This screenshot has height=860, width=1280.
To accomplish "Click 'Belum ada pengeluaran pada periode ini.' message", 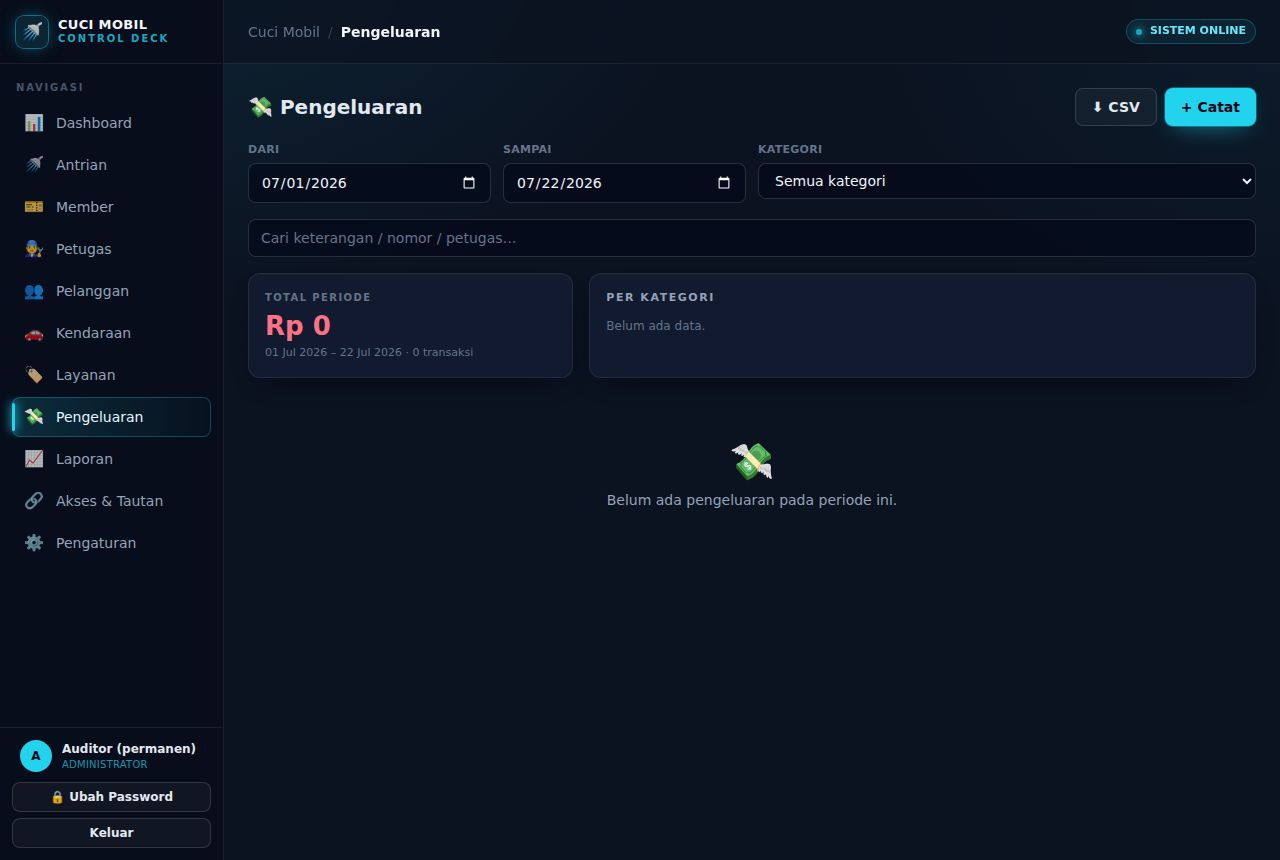I will pos(752,500).
